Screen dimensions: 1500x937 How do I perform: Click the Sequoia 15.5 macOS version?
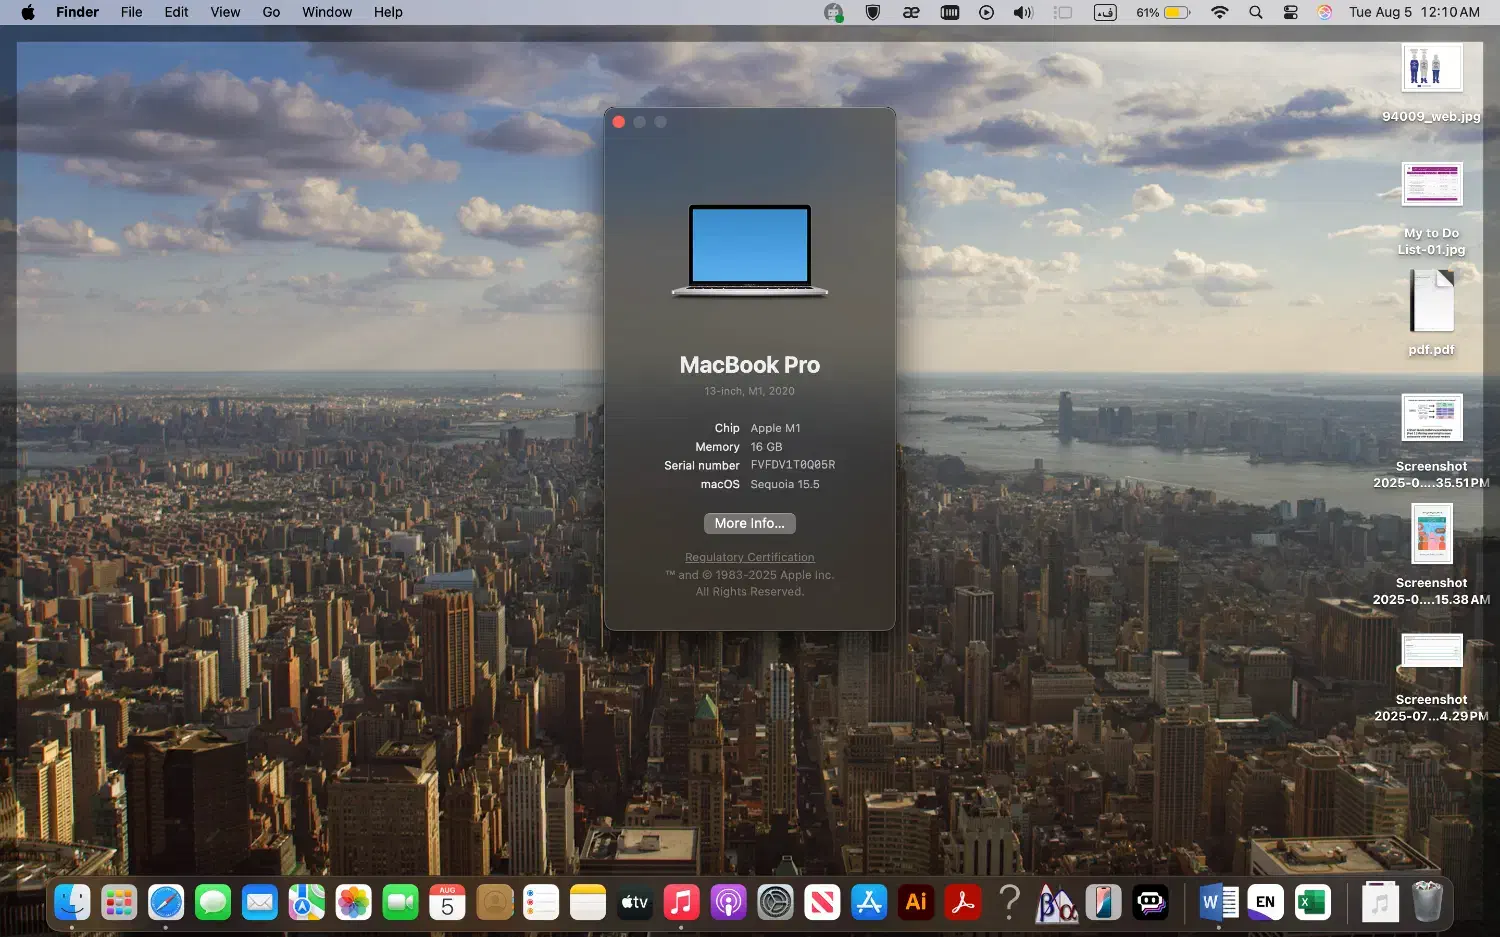785,484
